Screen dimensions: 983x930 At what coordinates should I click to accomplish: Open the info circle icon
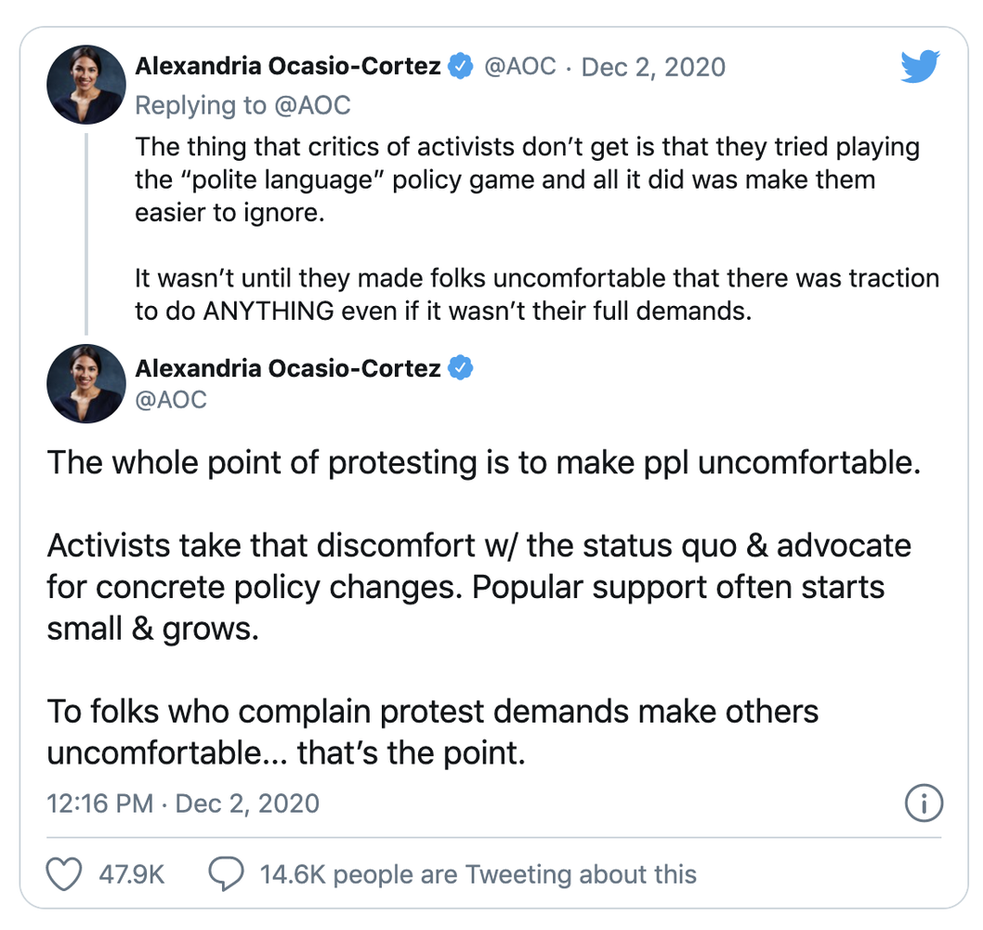click(923, 803)
